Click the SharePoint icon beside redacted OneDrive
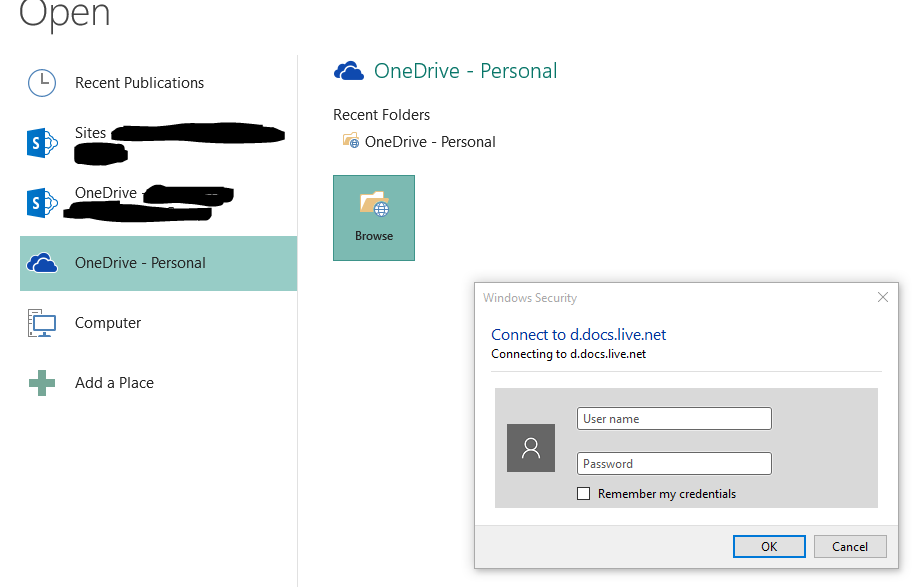 pyautogui.click(x=42, y=203)
